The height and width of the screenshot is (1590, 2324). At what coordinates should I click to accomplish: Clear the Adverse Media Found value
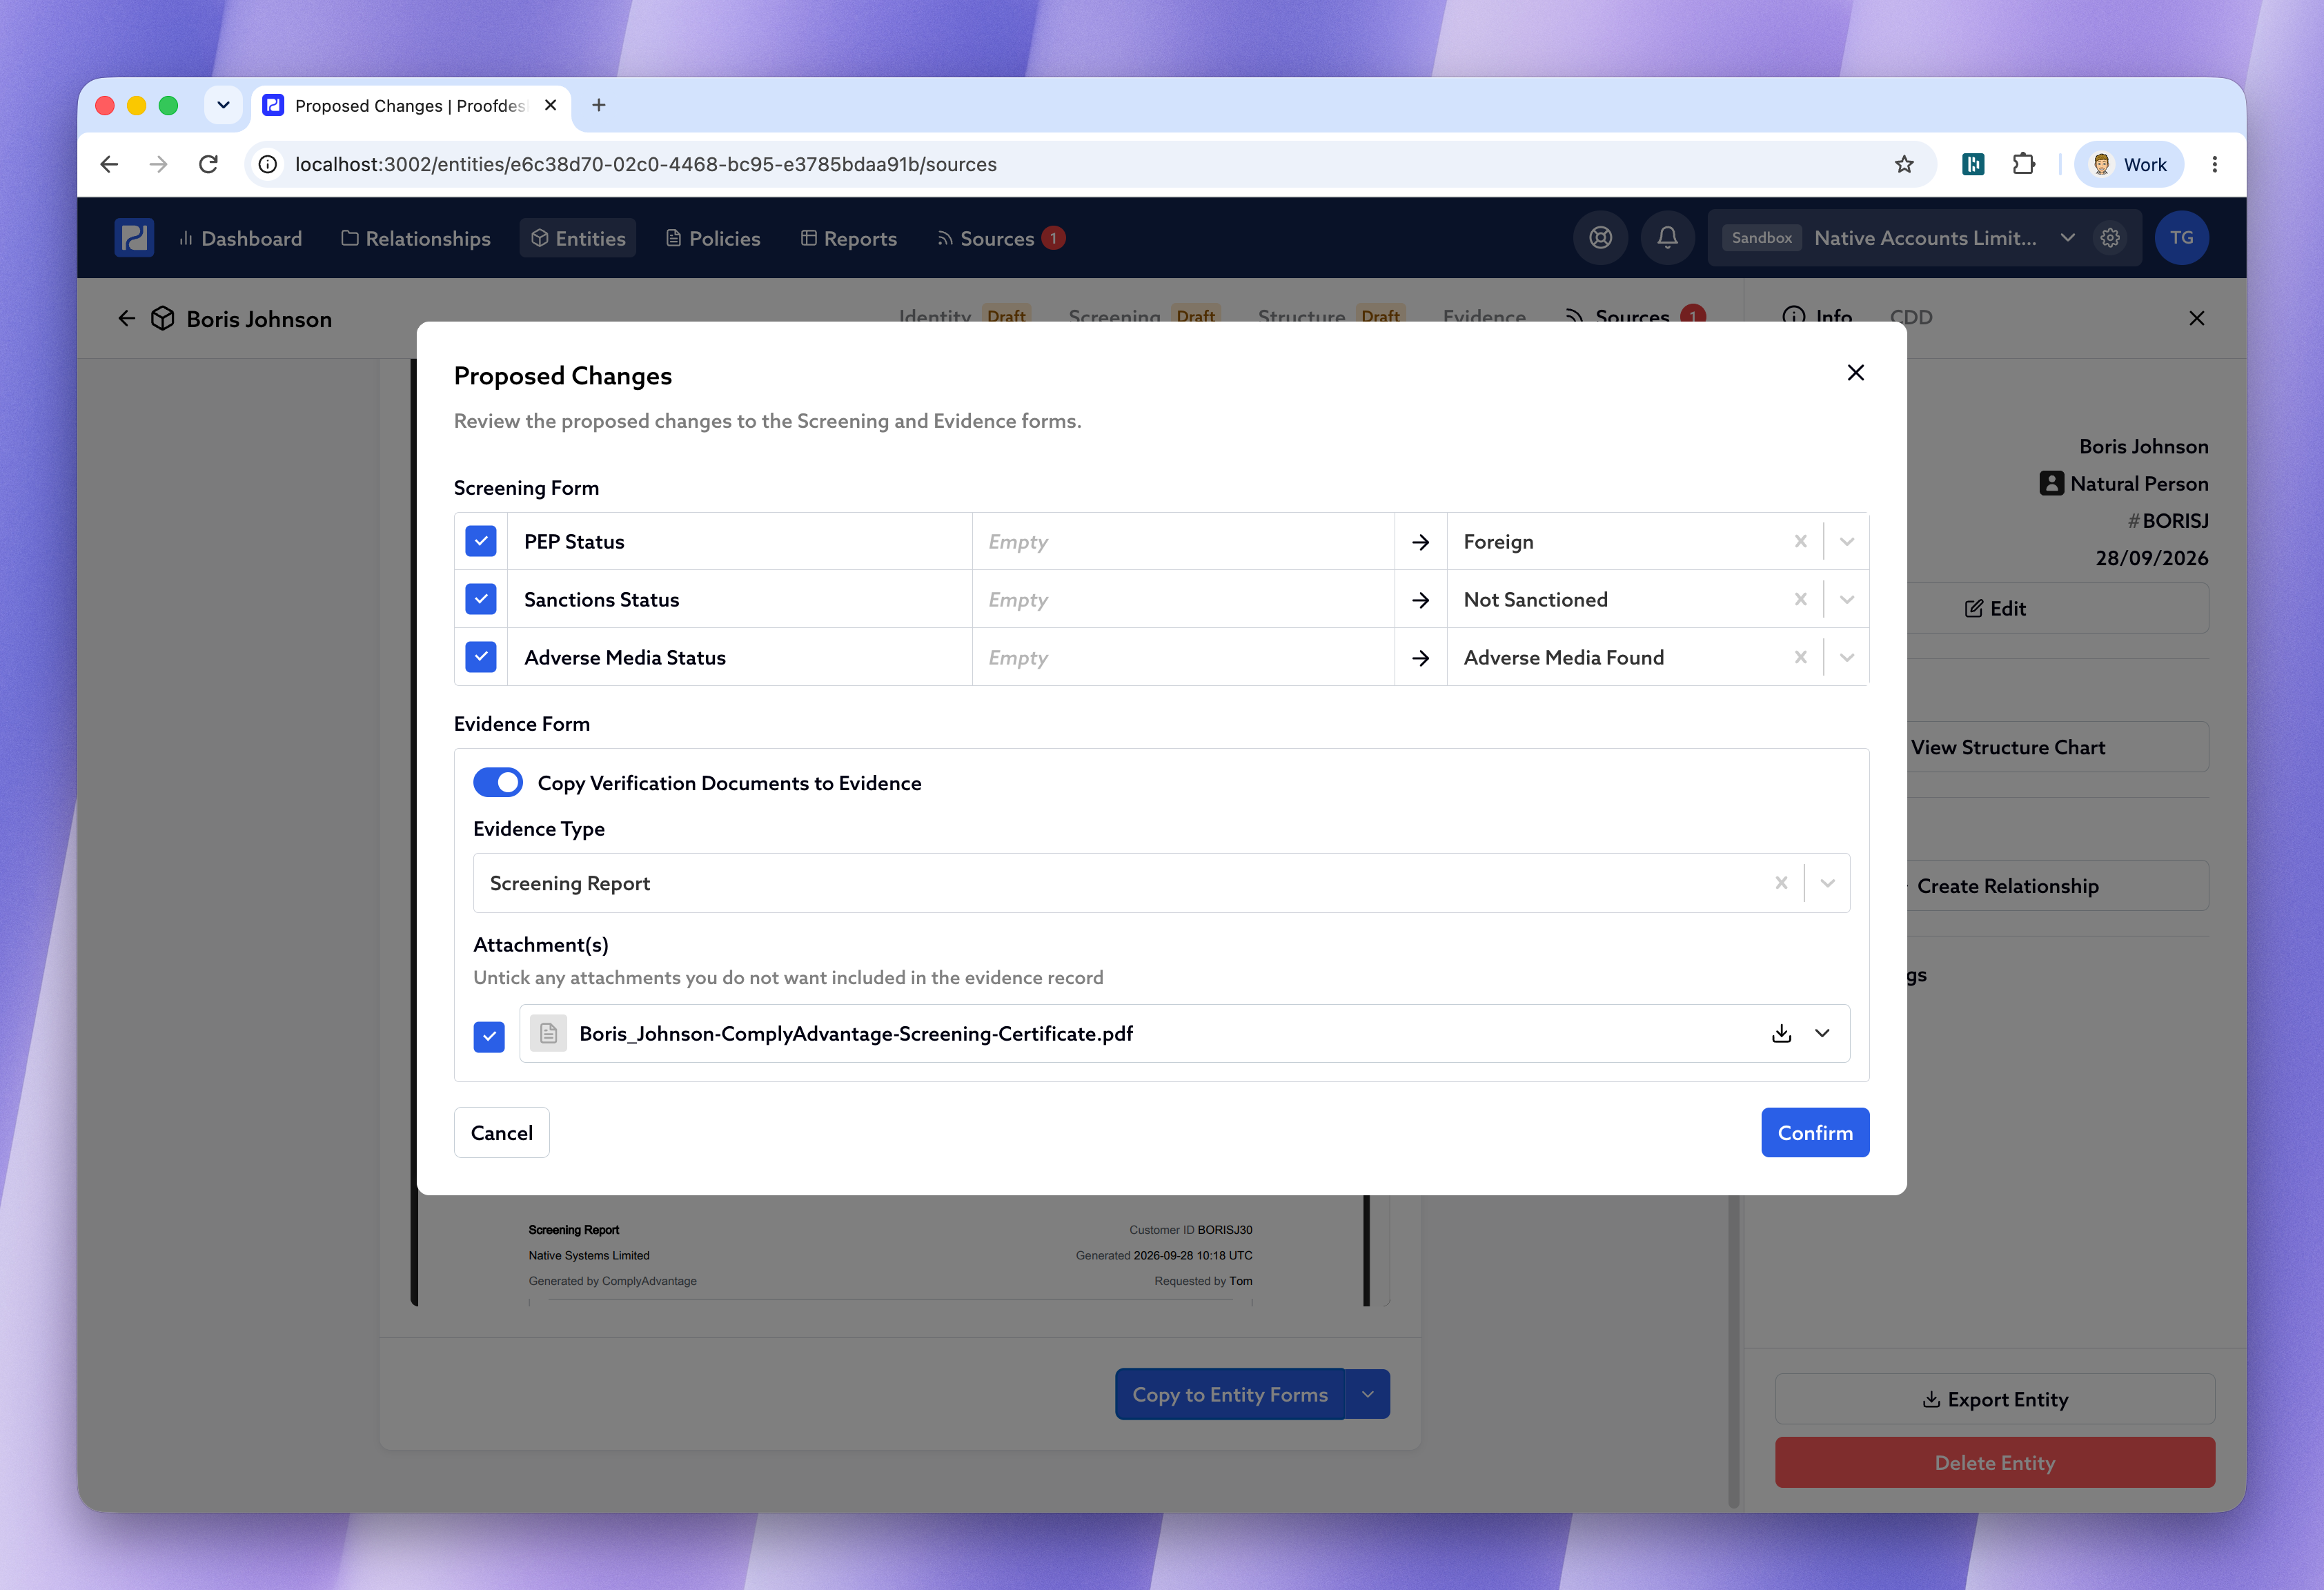pyautogui.click(x=1800, y=657)
